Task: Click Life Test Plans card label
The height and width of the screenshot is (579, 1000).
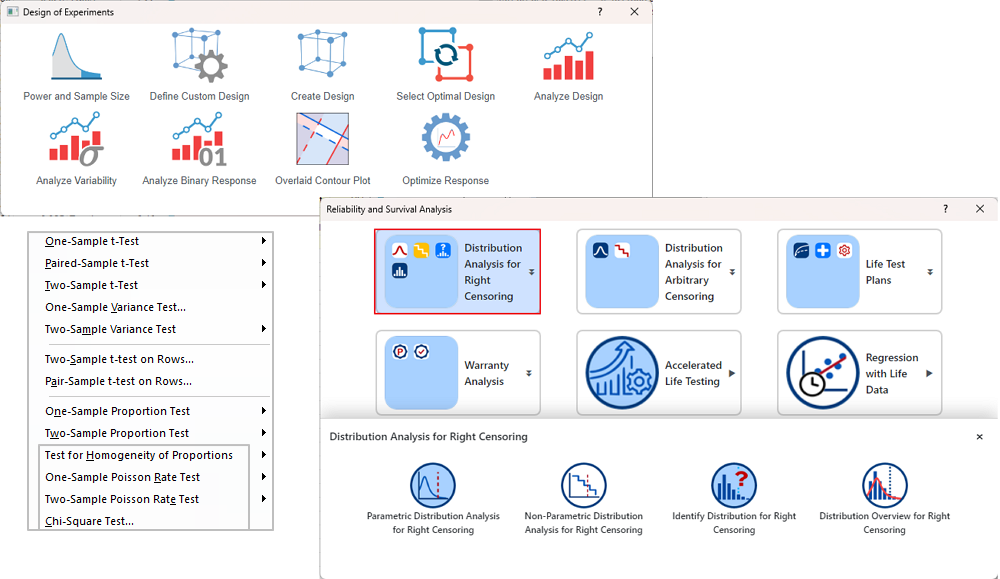Action: [x=885, y=272]
